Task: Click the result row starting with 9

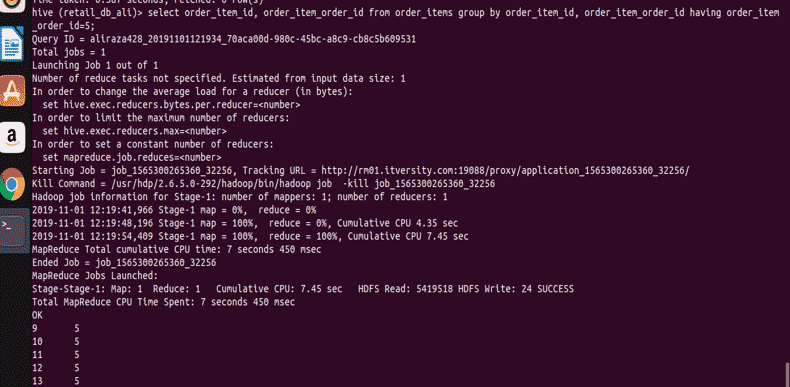Action: 55,329
